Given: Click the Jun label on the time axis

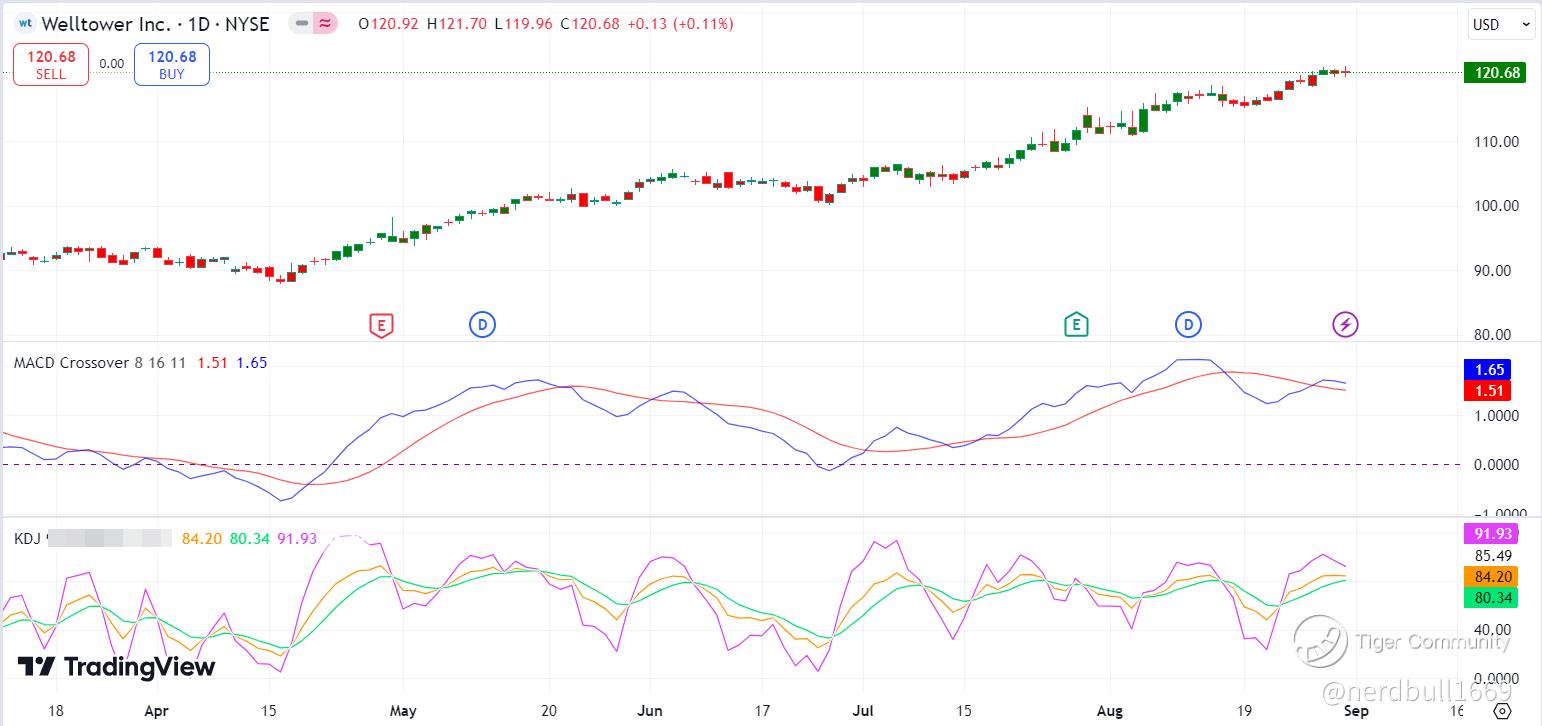Looking at the screenshot, I should (x=650, y=712).
